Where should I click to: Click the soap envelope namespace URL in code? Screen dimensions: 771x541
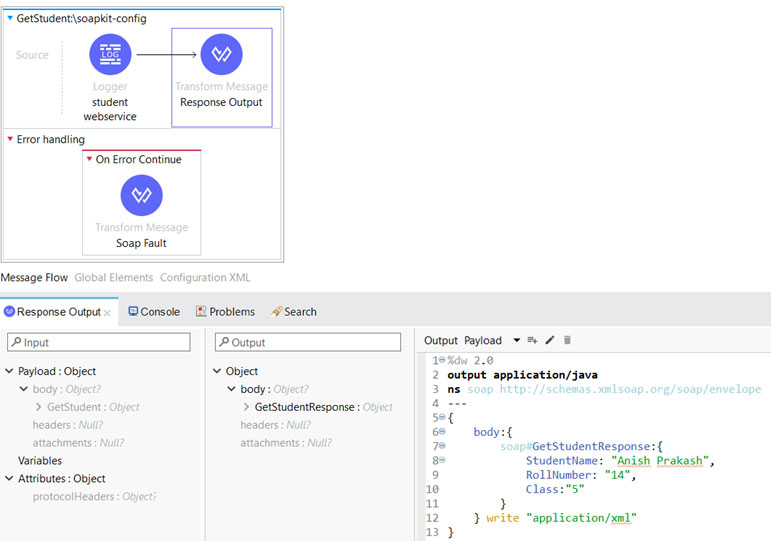click(630, 389)
